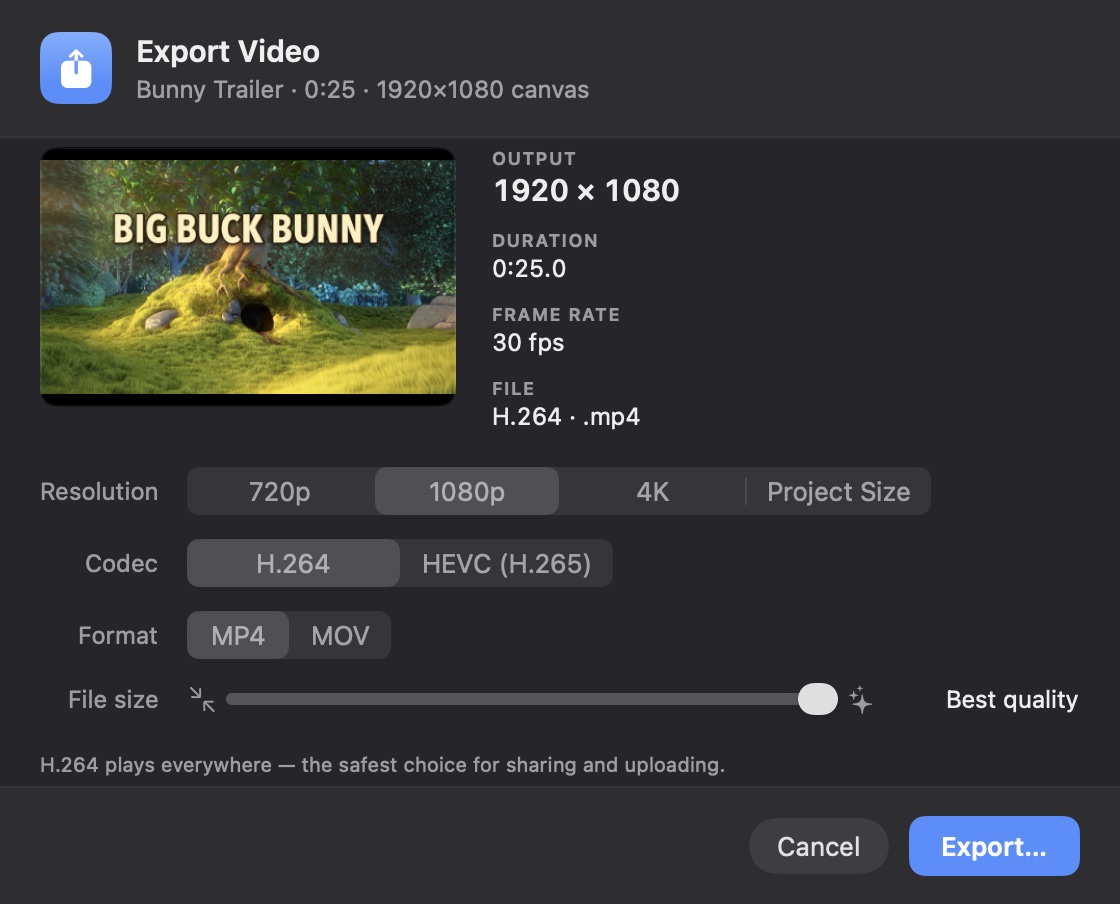Click the middle of file size slider track

coord(531,699)
